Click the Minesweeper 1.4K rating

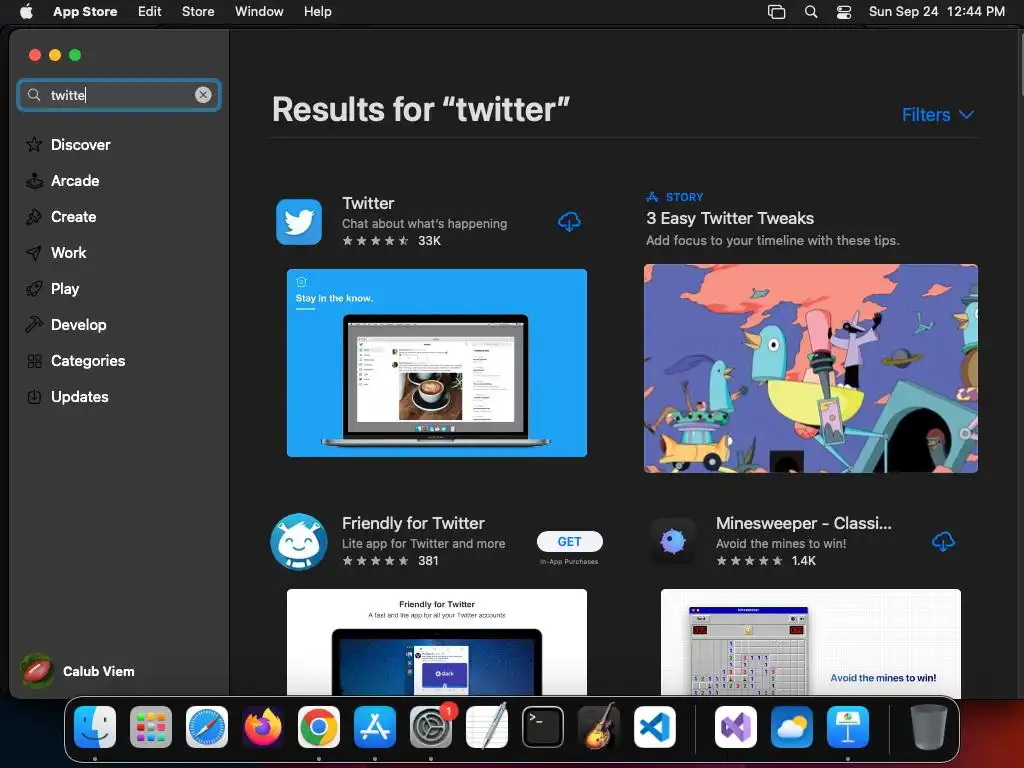point(765,561)
